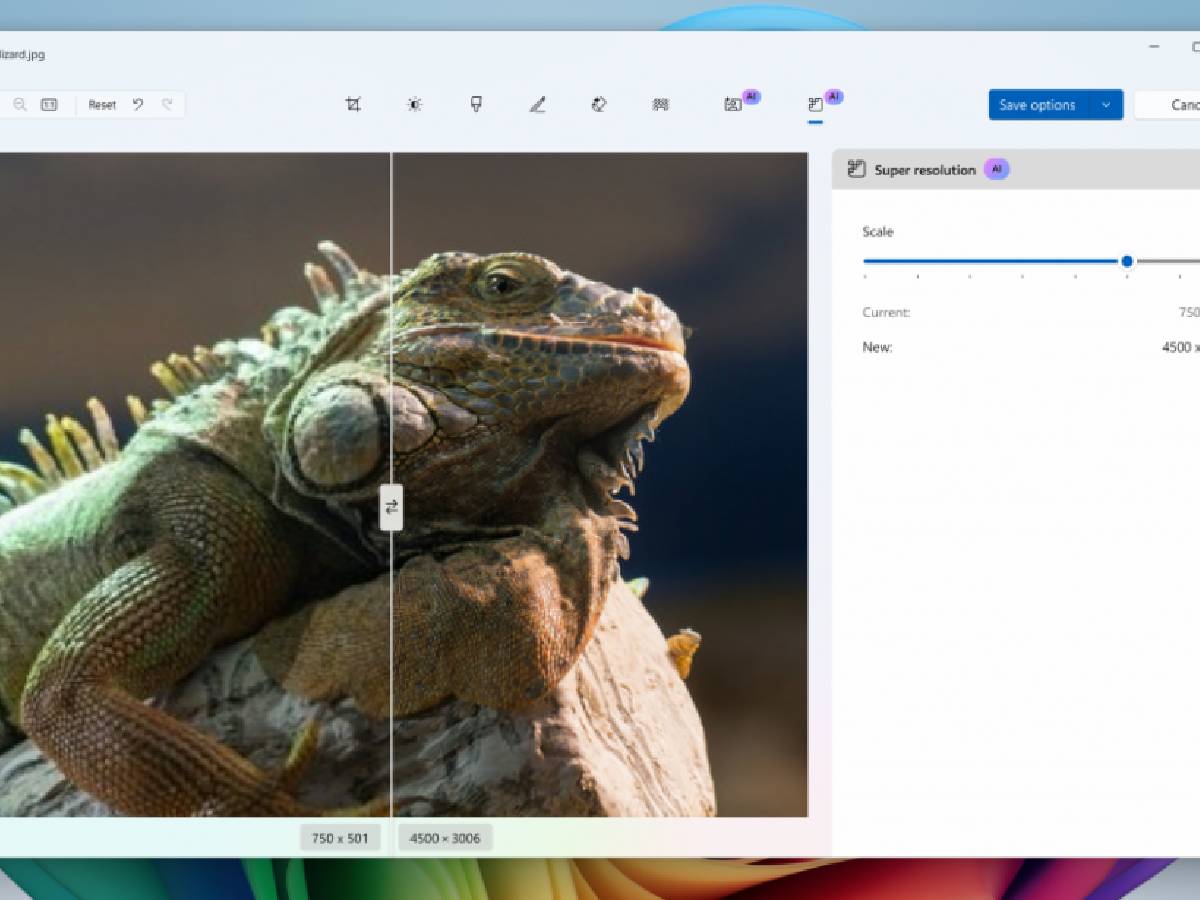Click the Scale slider handle
The width and height of the screenshot is (1200, 900).
(1127, 261)
